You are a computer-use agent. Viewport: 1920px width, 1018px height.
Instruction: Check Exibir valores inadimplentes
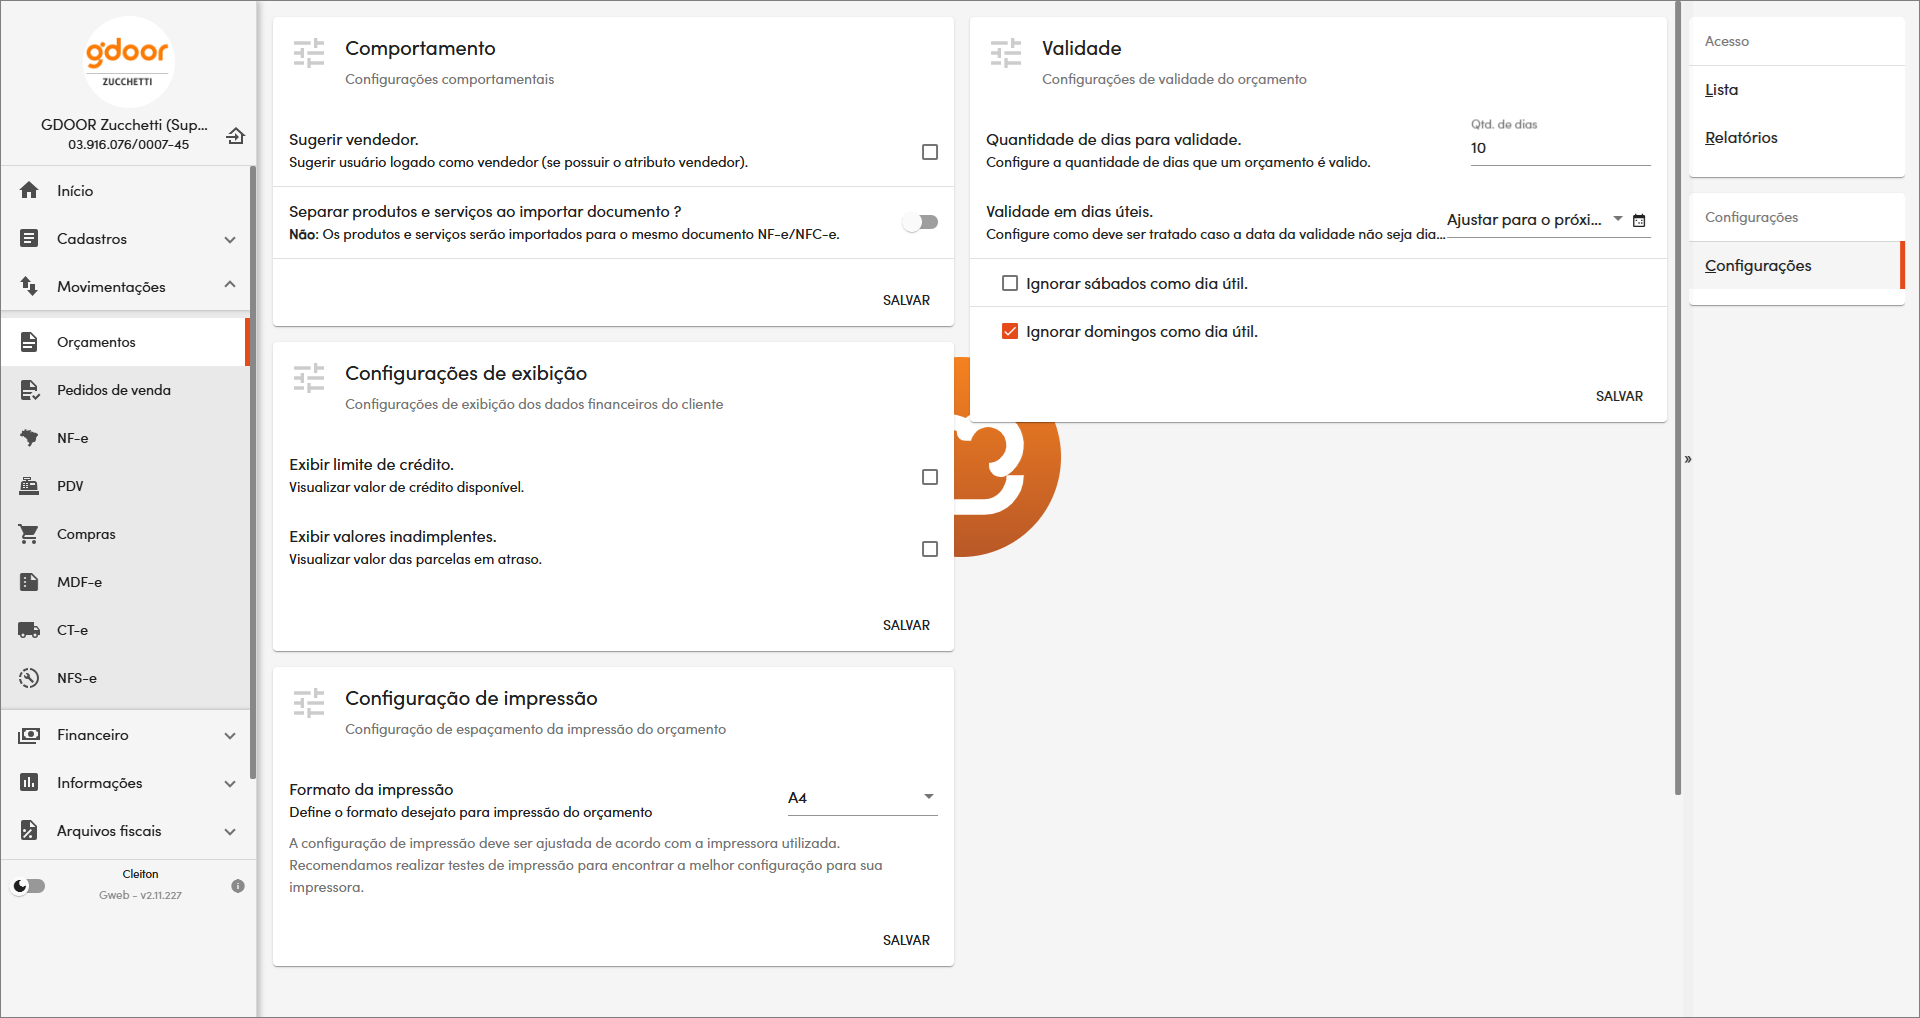(x=930, y=549)
